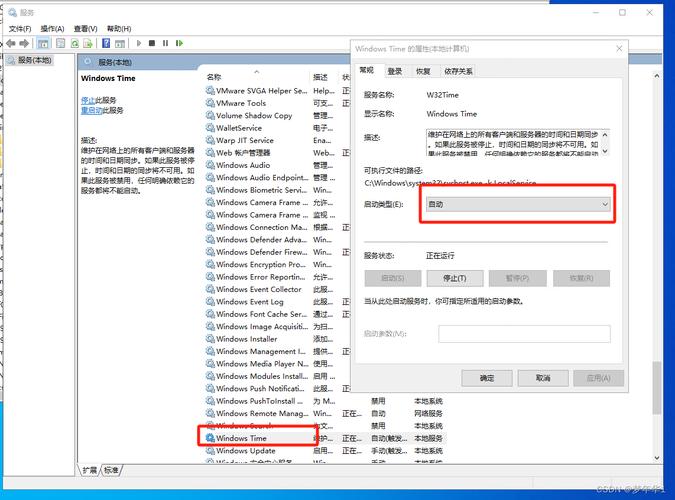The width and height of the screenshot is (675, 500).
Task: Click the 停止(T) button in the dialog
Action: click(455, 278)
